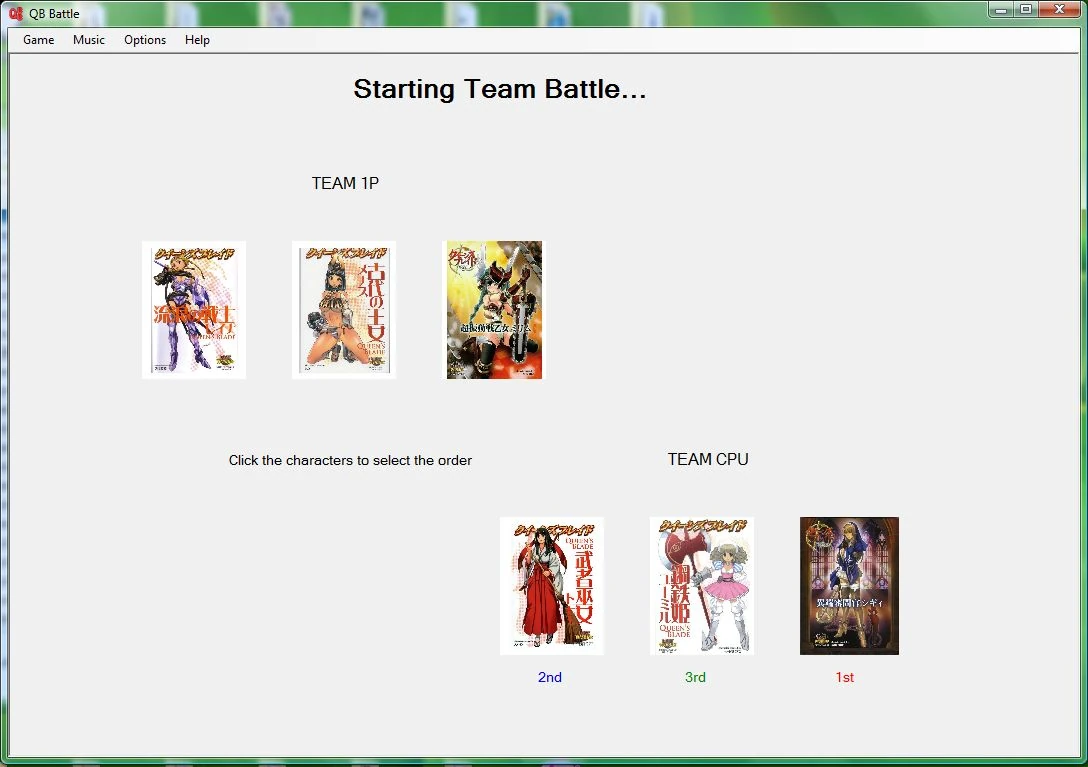The height and width of the screenshot is (767, 1088).
Task: Click the TEAM CPU heading
Action: tap(708, 460)
